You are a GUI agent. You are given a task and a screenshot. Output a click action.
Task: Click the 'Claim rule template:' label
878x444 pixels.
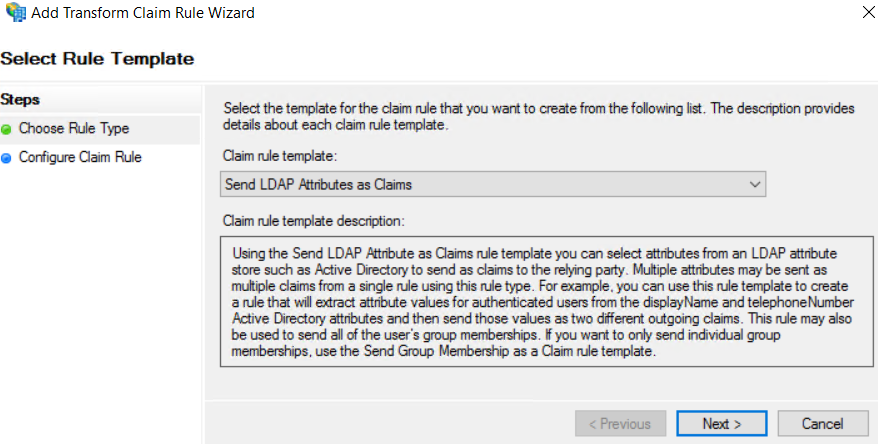(x=280, y=156)
